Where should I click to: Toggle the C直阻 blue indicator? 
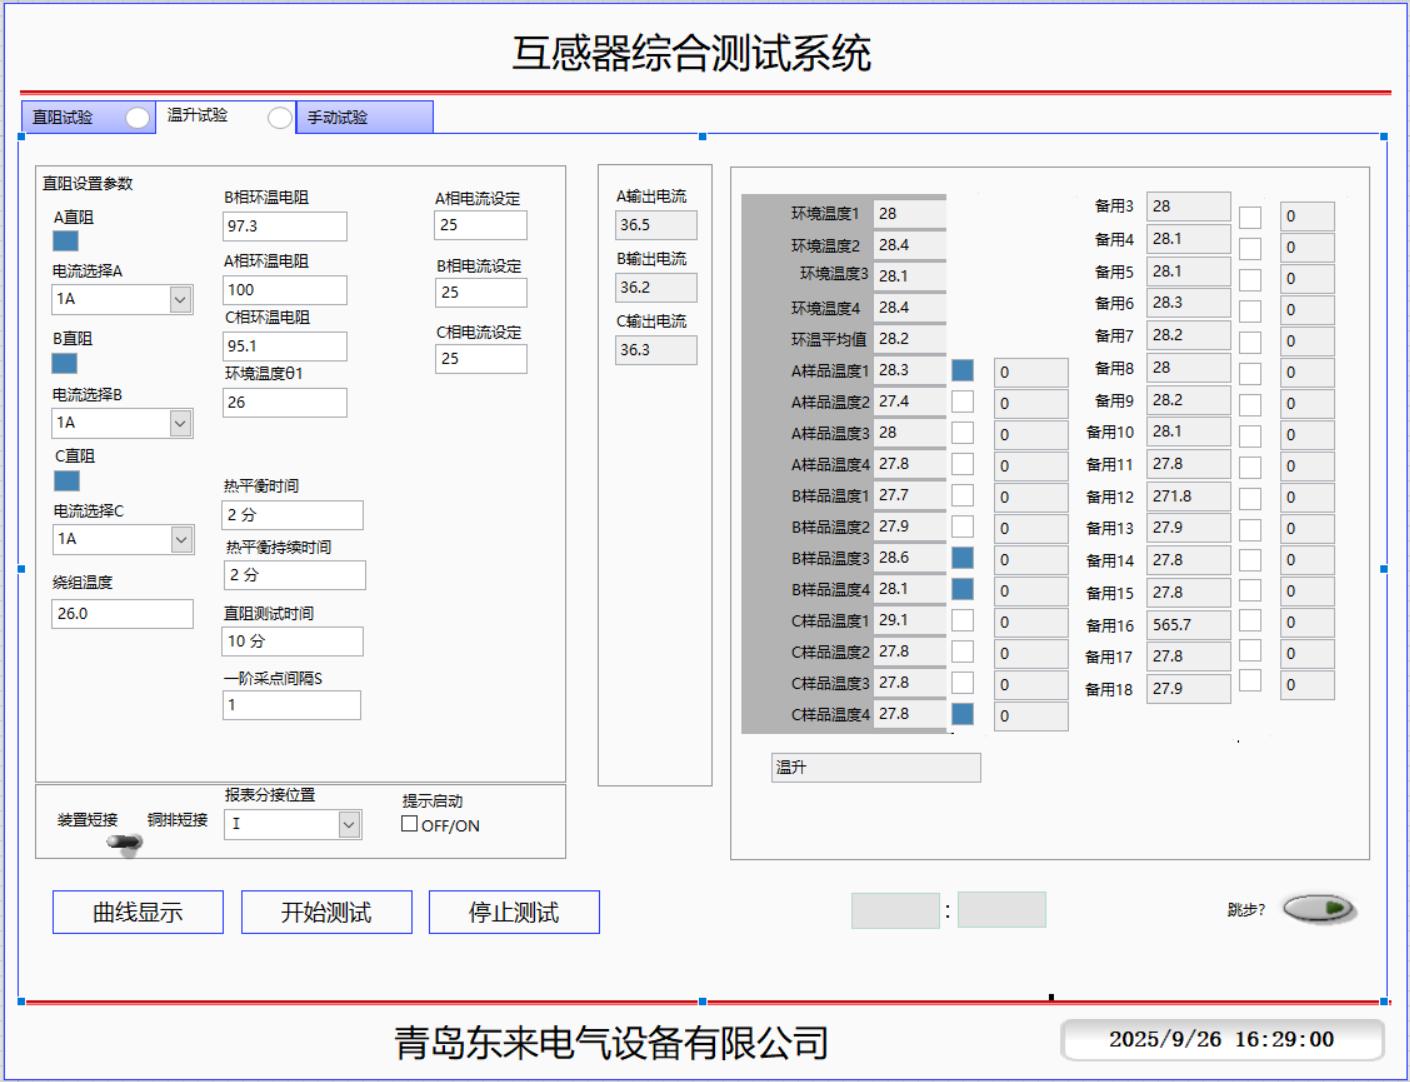(x=66, y=481)
